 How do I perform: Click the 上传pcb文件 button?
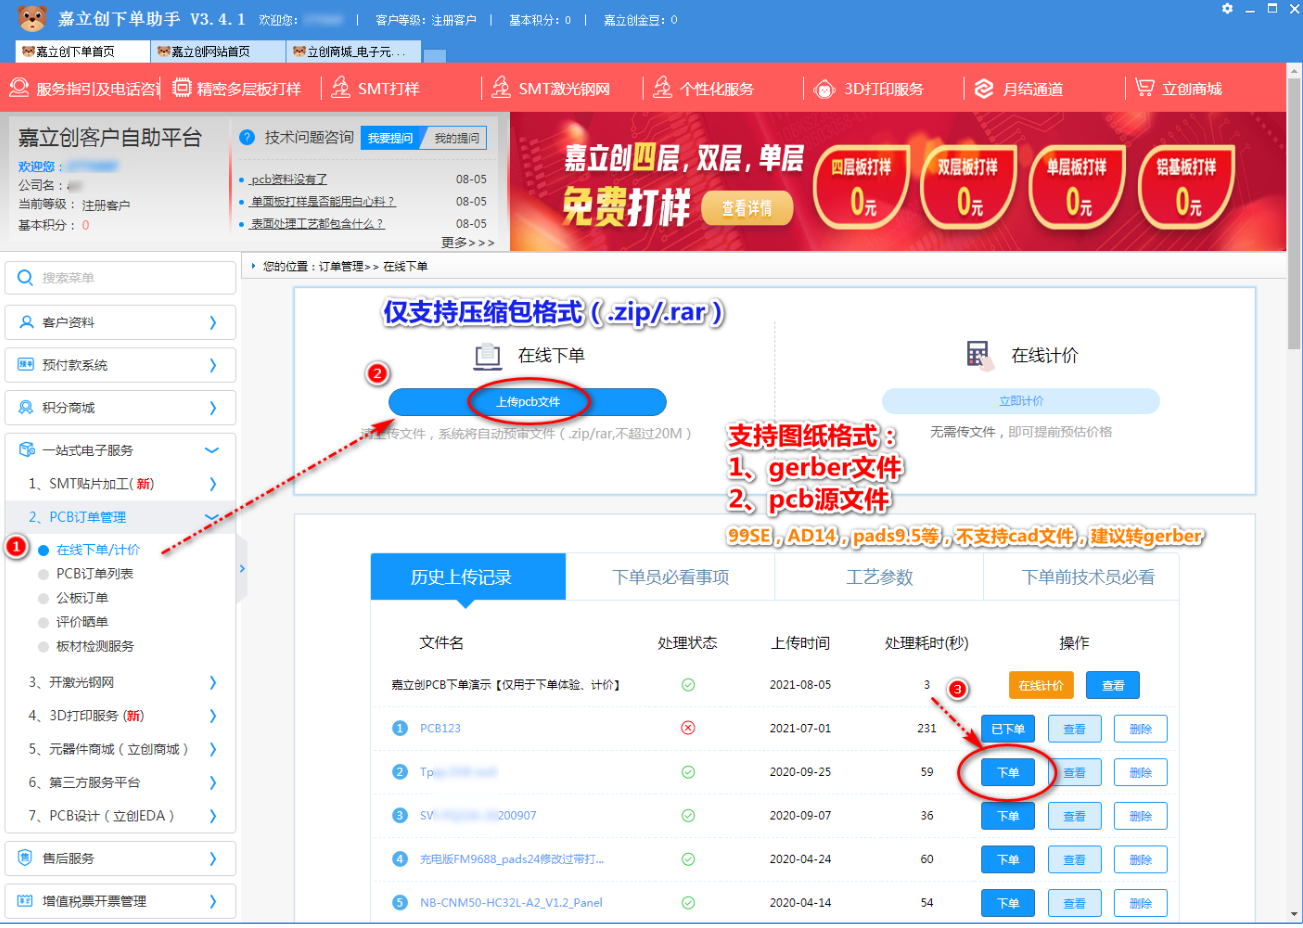(527, 402)
